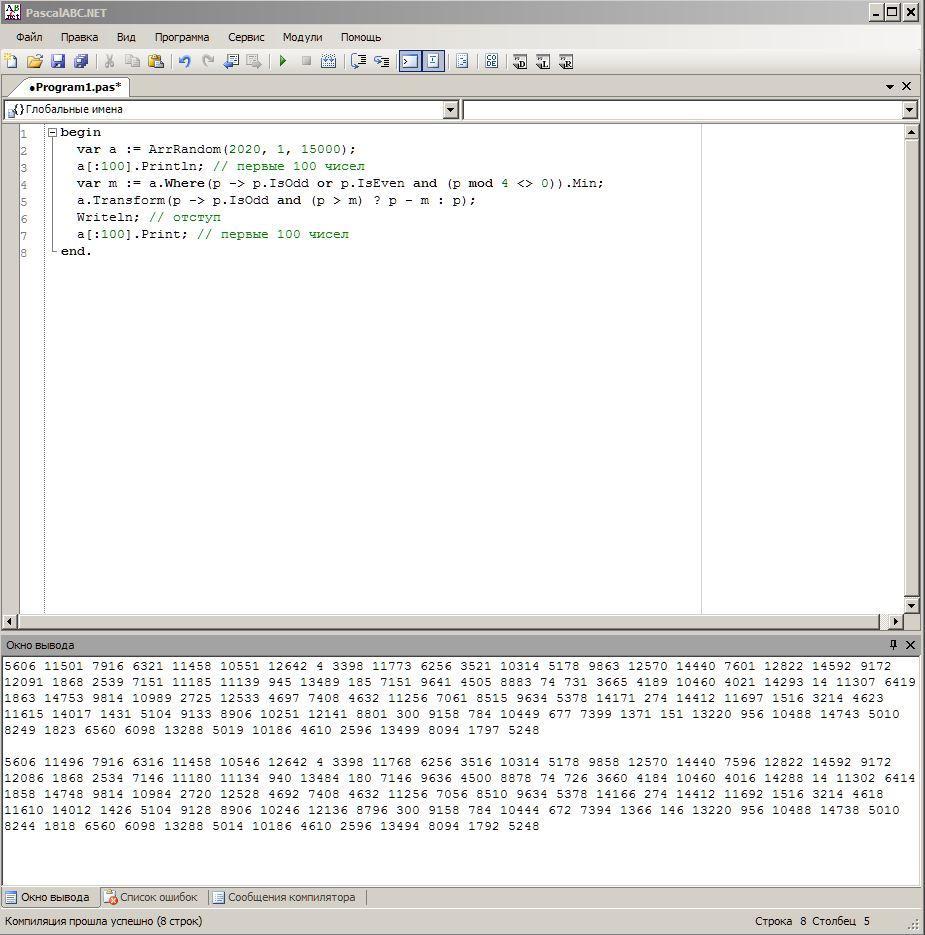
Task: Navigate backward icon in toolbar
Action: tap(231, 61)
